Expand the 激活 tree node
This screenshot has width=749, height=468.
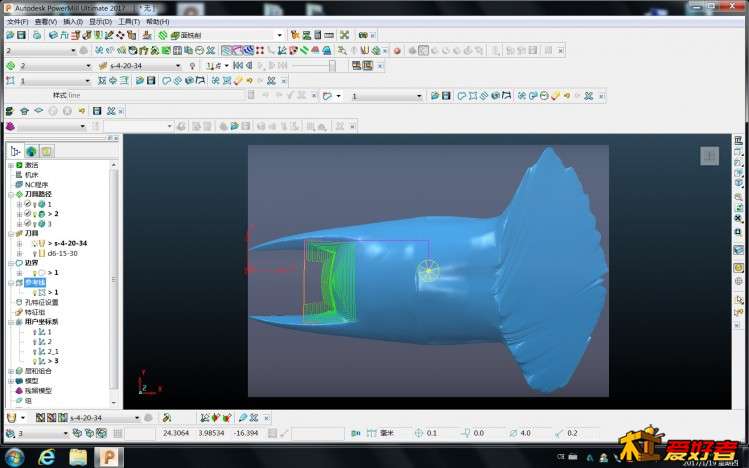pyautogui.click(x=11, y=165)
